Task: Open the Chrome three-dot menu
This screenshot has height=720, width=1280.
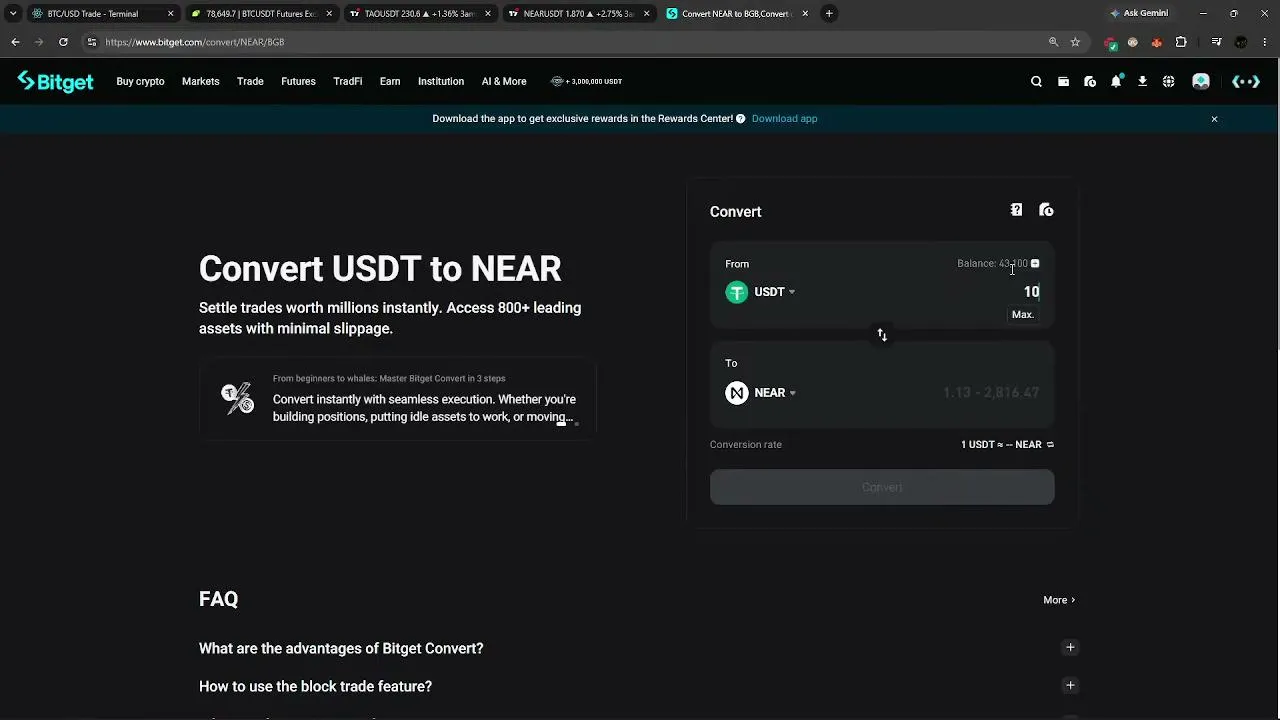Action: click(x=1265, y=42)
